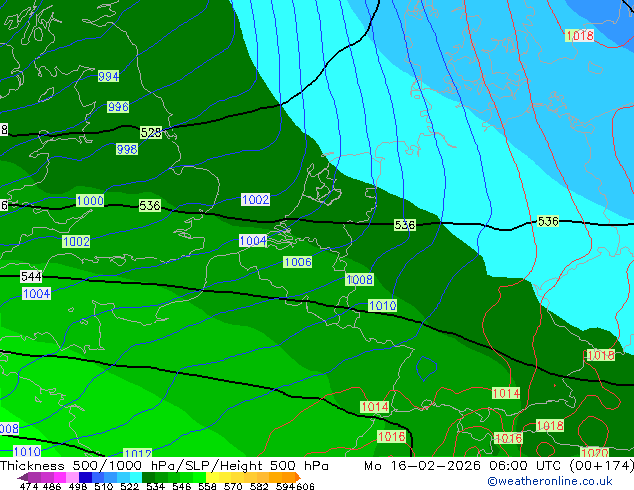Image resolution: width=634 pixels, height=490 pixels.
Task: Click the 474 legend value
Action: 29,486
